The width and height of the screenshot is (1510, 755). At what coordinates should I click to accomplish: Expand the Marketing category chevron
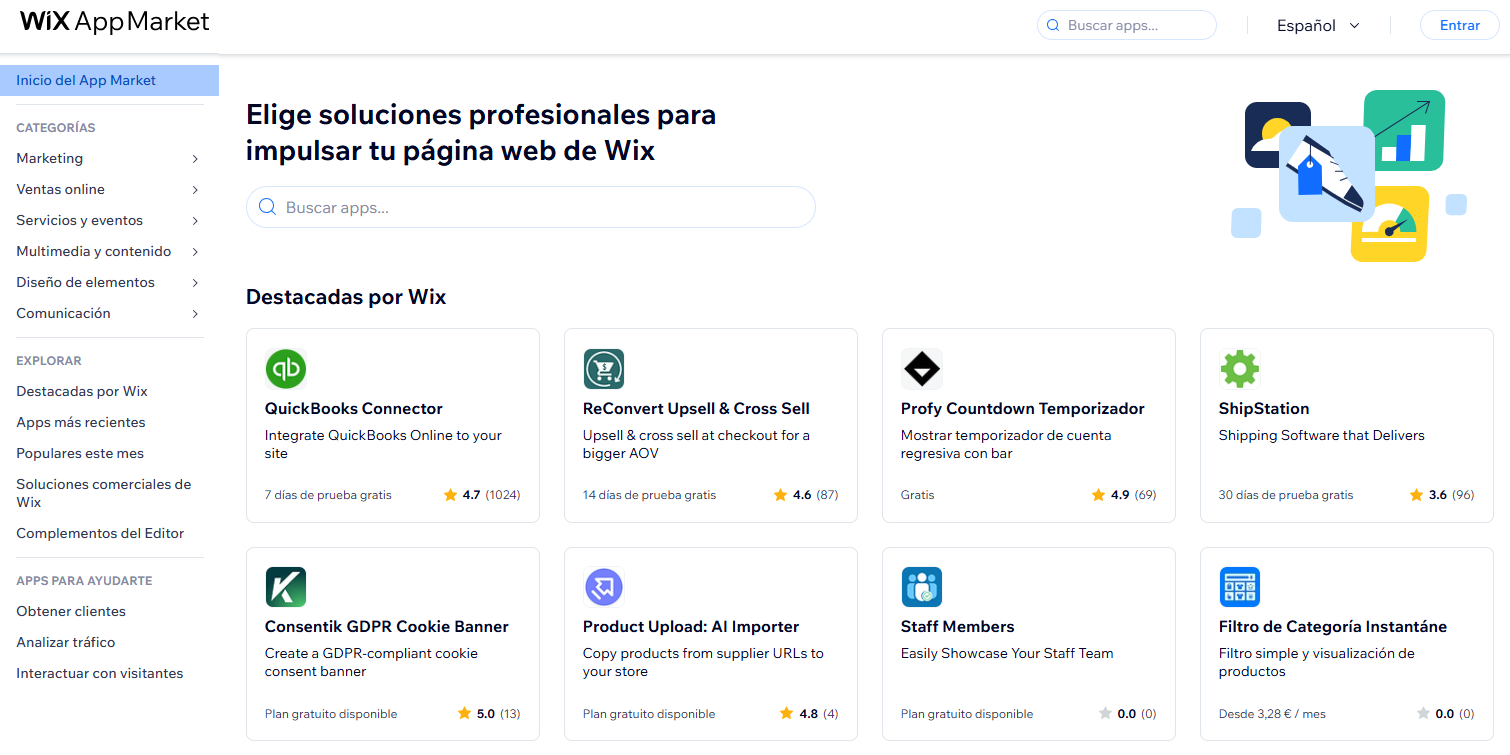tap(195, 159)
